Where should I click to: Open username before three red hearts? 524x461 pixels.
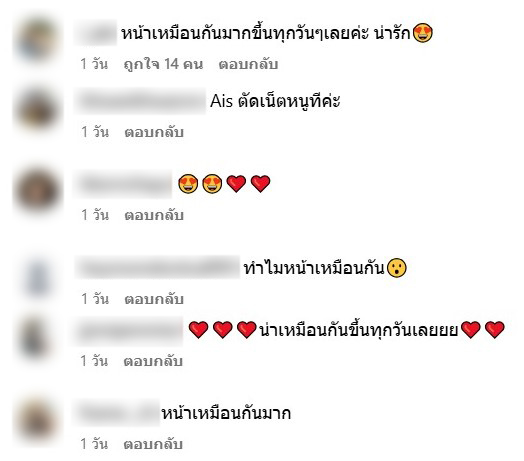point(128,331)
